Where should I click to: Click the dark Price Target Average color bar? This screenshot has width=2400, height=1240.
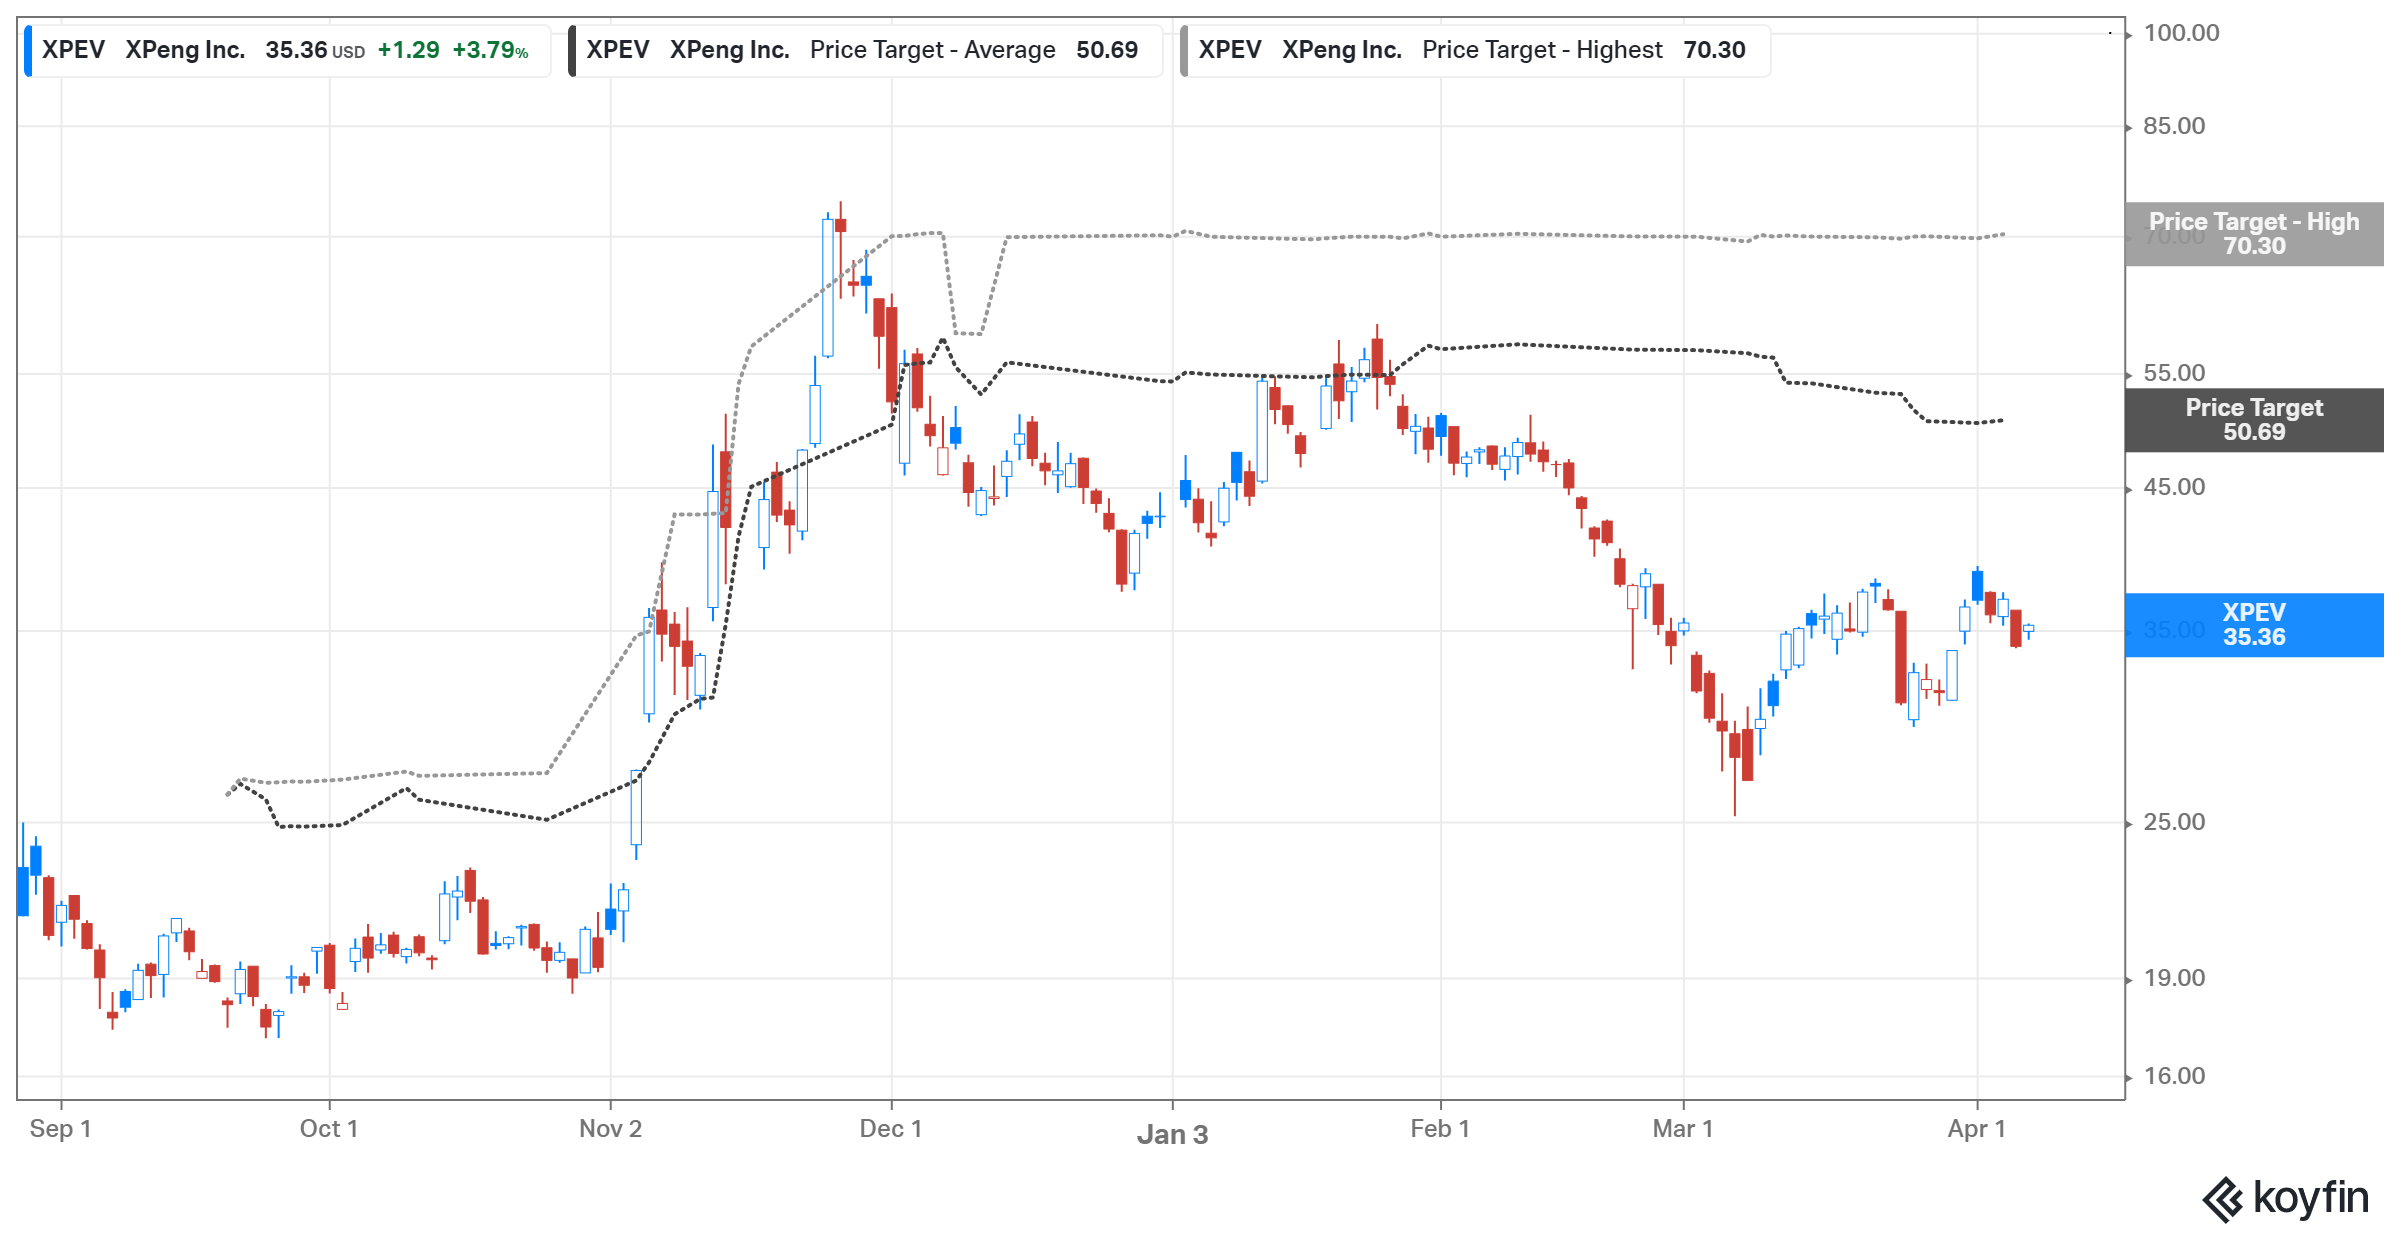click(x=572, y=50)
